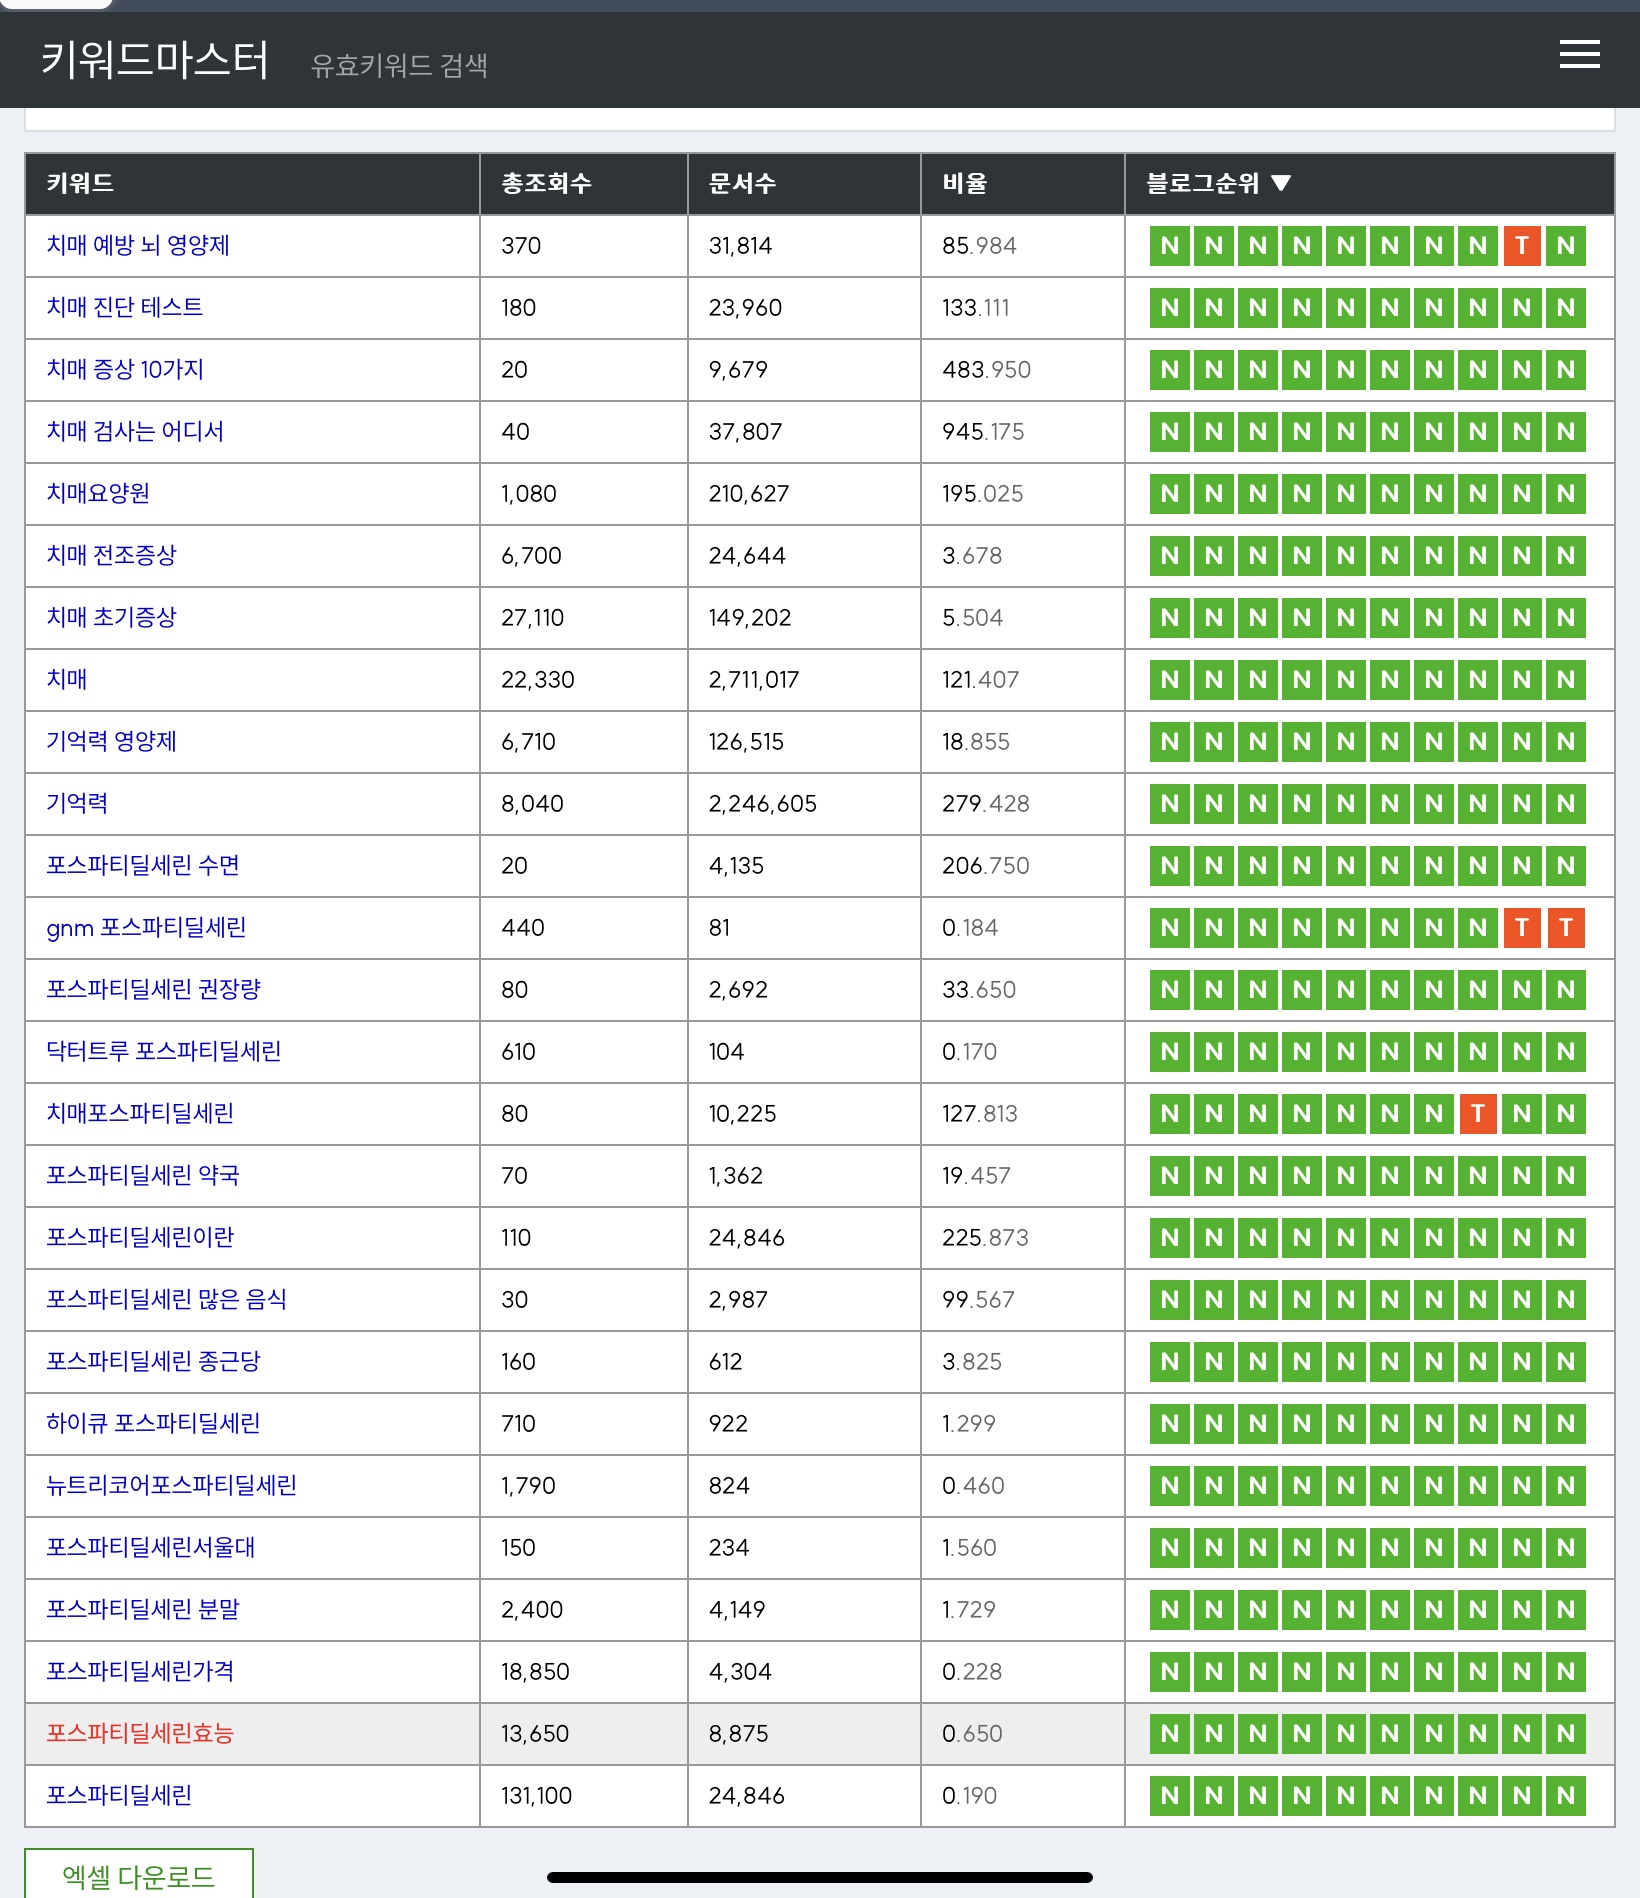1640x1898 pixels.
Task: Open the 닥터트루 포스파티딜세린 keyword link
Action: [164, 1051]
